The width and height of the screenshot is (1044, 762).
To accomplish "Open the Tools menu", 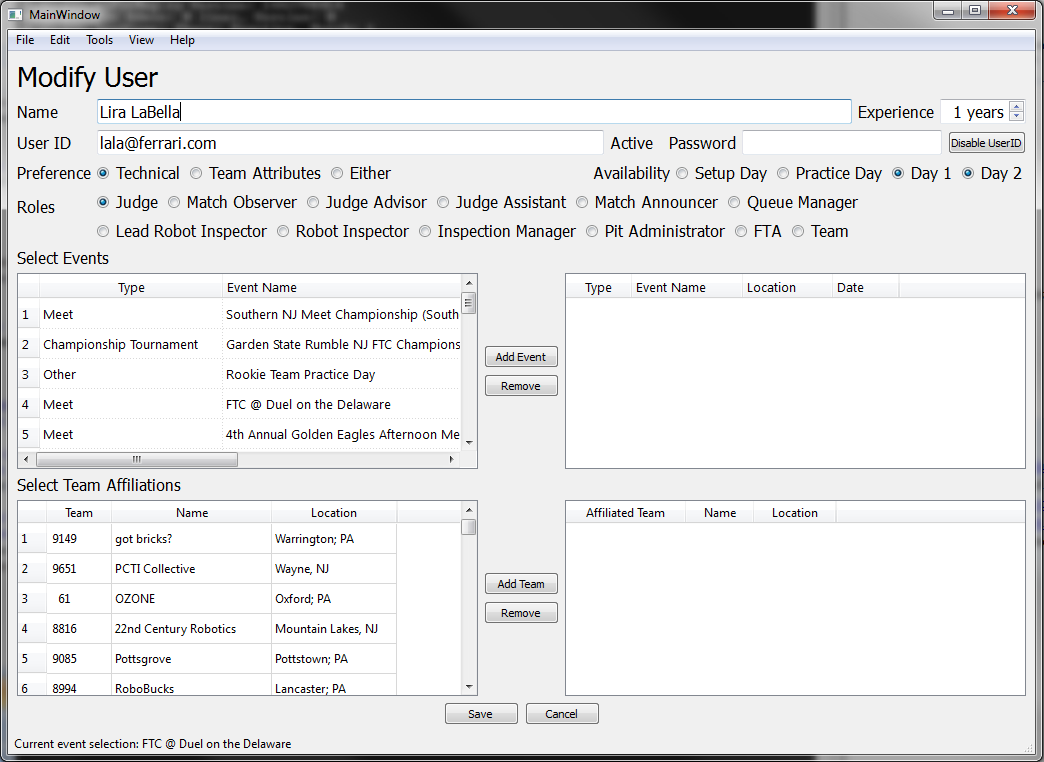I will tap(99, 40).
